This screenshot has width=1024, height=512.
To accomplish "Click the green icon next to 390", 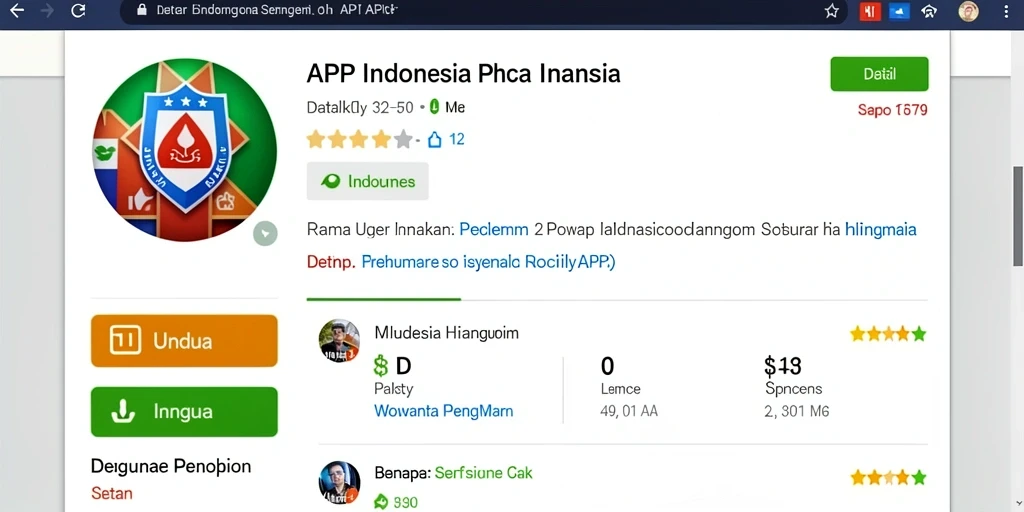I will pos(381,502).
